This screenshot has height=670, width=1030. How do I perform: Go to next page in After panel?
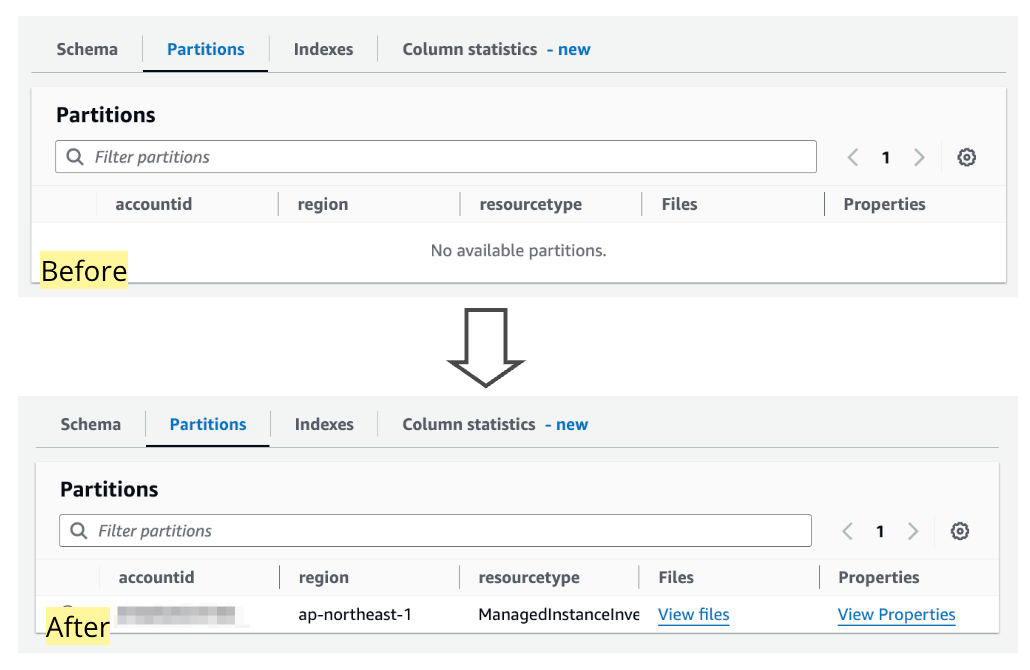pyautogui.click(x=913, y=531)
